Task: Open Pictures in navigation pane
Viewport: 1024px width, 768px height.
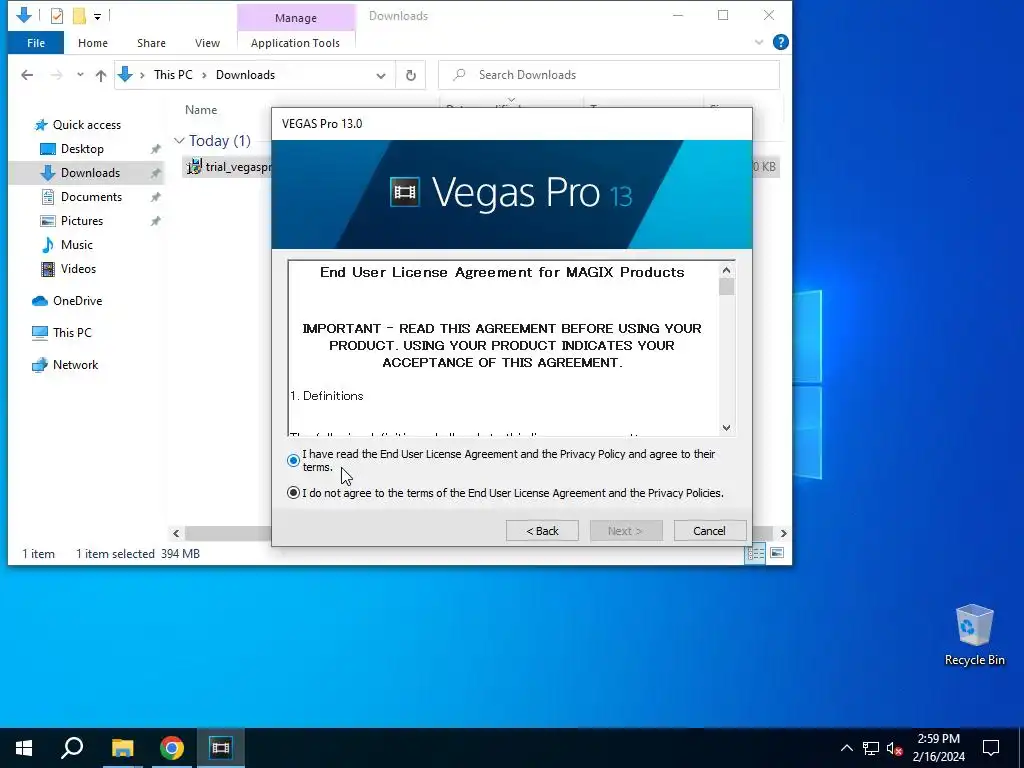Action: (82, 221)
